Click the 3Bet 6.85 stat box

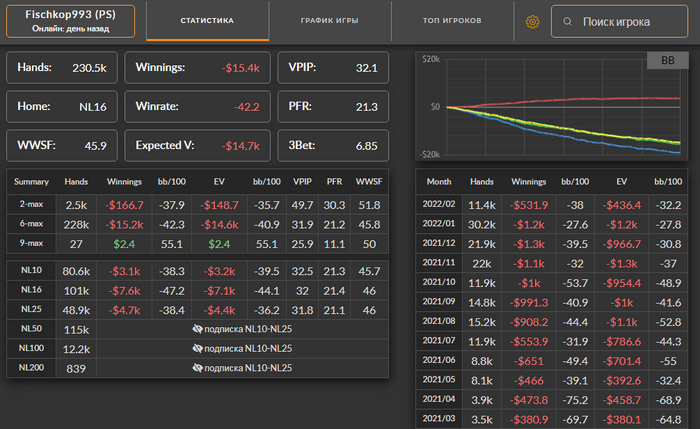coord(333,146)
